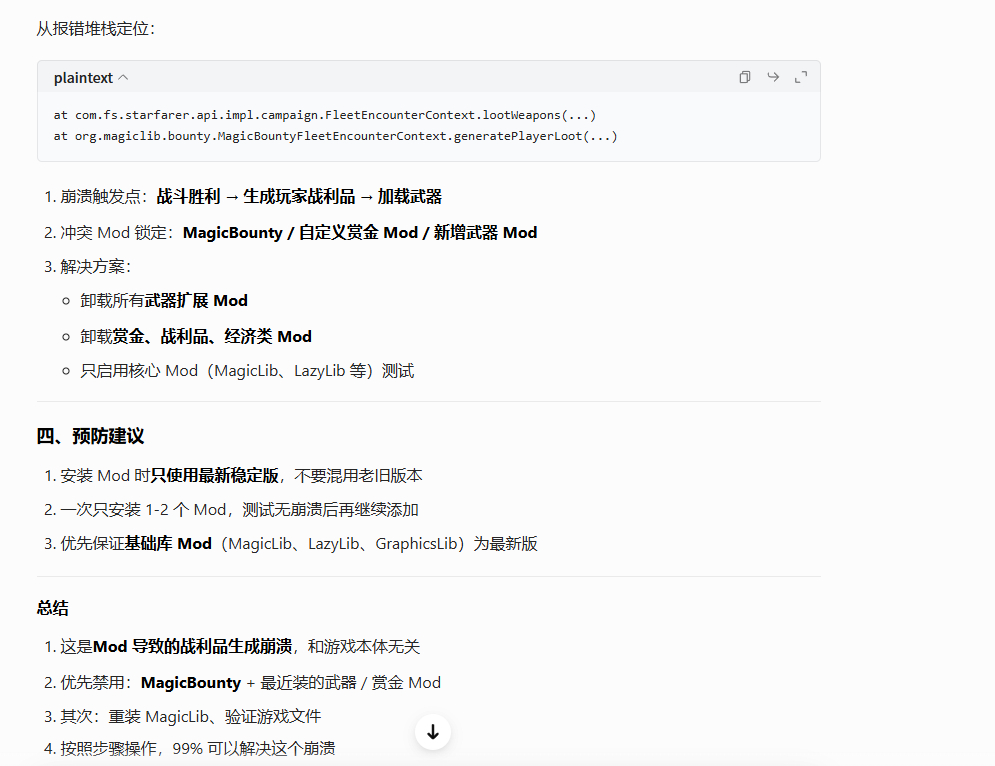Click the lootWeapons stack trace line

[x=325, y=115]
